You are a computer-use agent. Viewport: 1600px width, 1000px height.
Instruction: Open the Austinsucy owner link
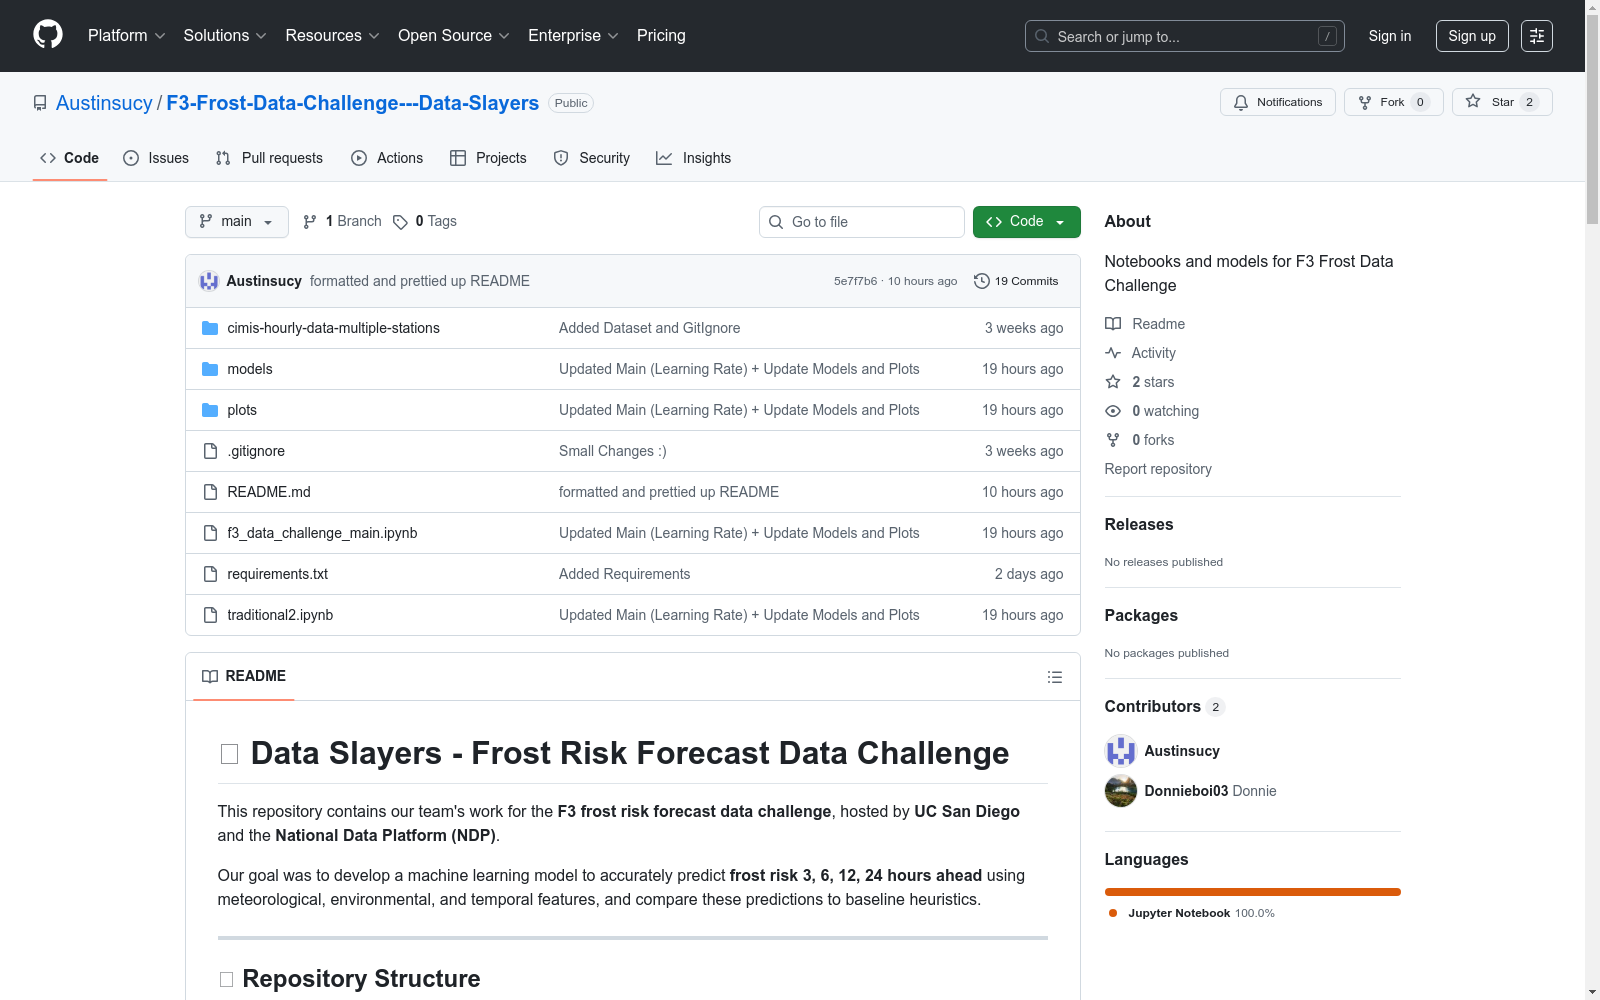[104, 103]
